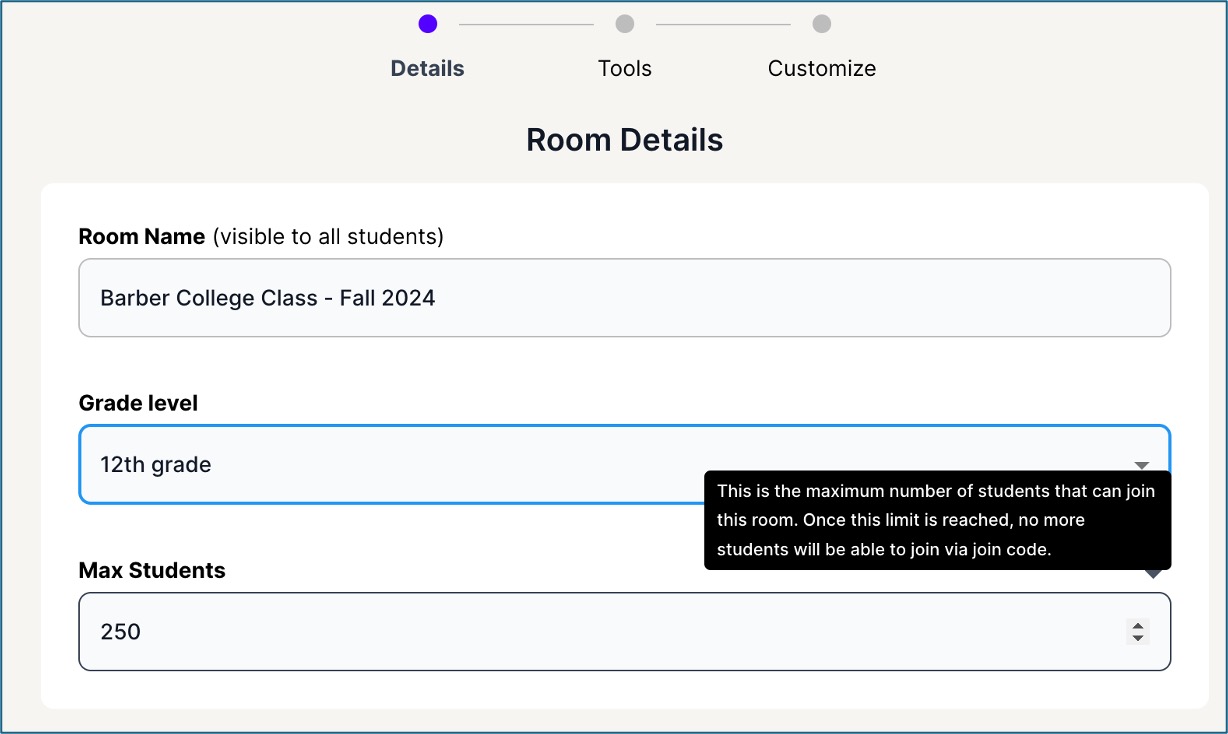
Task: Click the gray Tools step dot
Action: [x=625, y=24]
